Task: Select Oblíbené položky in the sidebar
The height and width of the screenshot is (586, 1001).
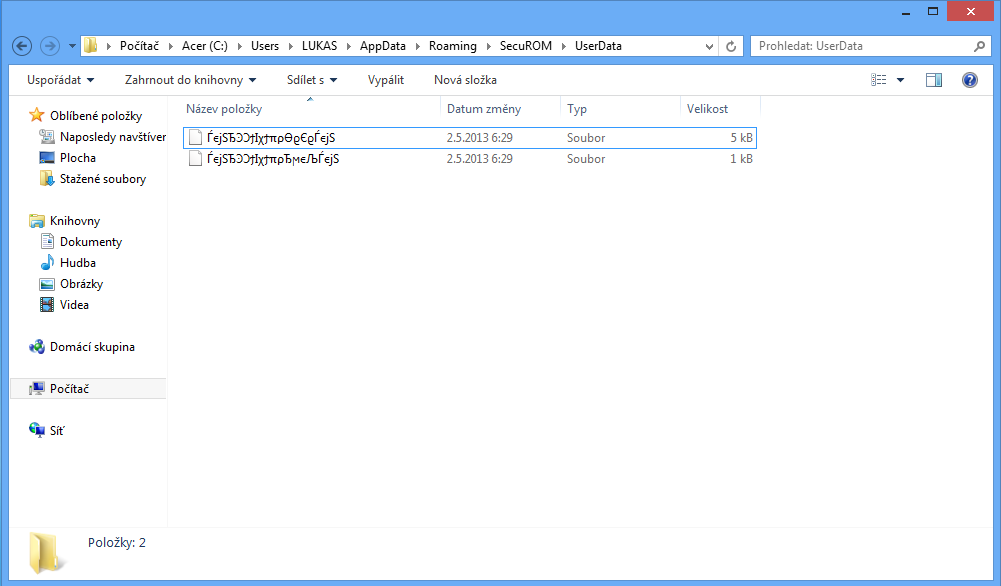Action: pos(96,116)
